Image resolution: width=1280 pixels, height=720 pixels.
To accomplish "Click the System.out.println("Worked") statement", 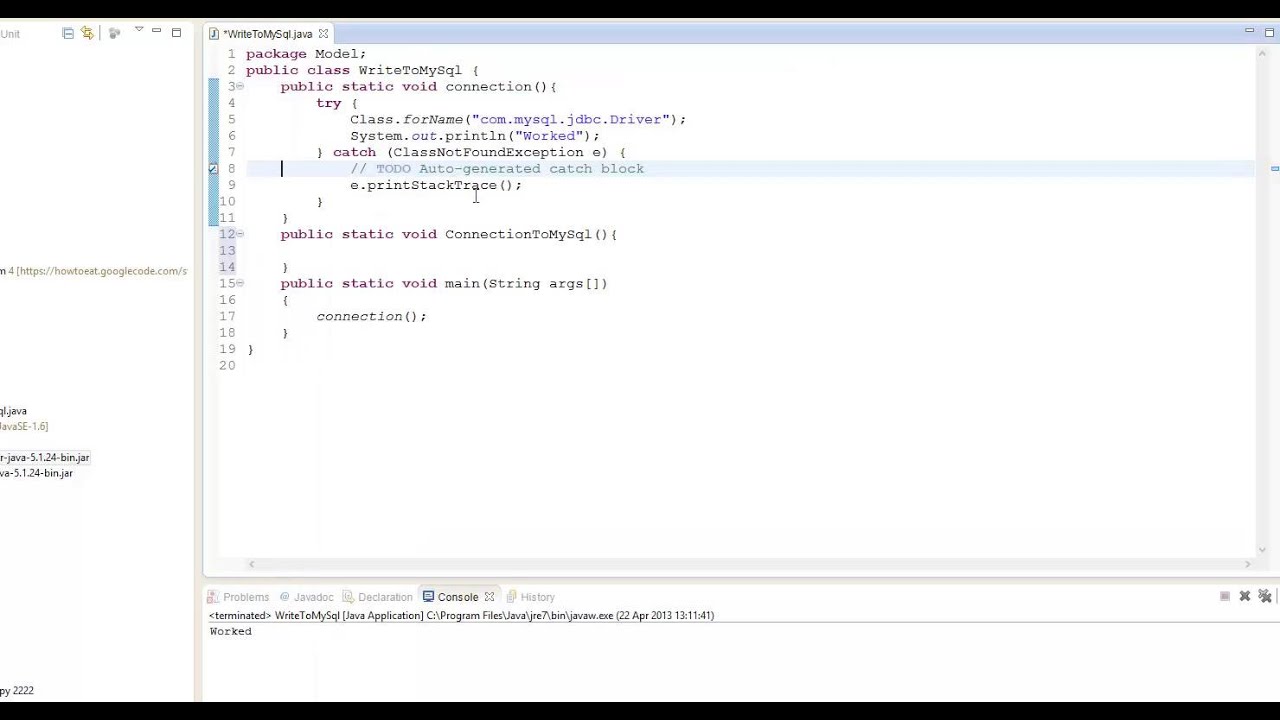I will (475, 136).
